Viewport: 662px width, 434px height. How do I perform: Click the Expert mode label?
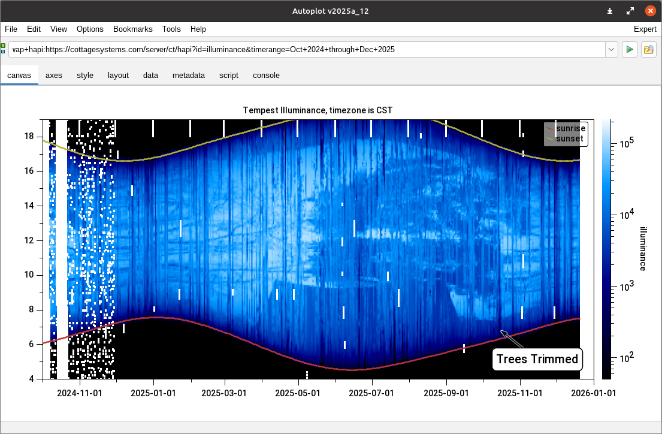point(645,30)
